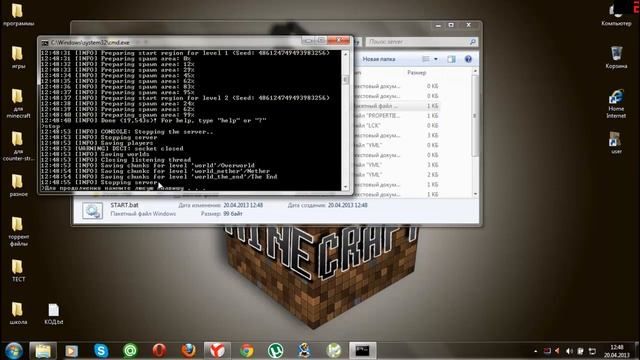Open uTorrent from the taskbar
Image resolution: width=640 pixels, height=360 pixels.
[276, 351]
